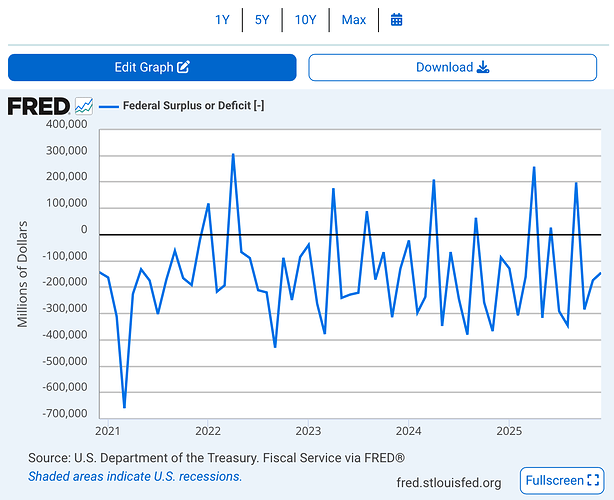
Task: Click the highest peak in 2022 on the line
Action: point(233,155)
